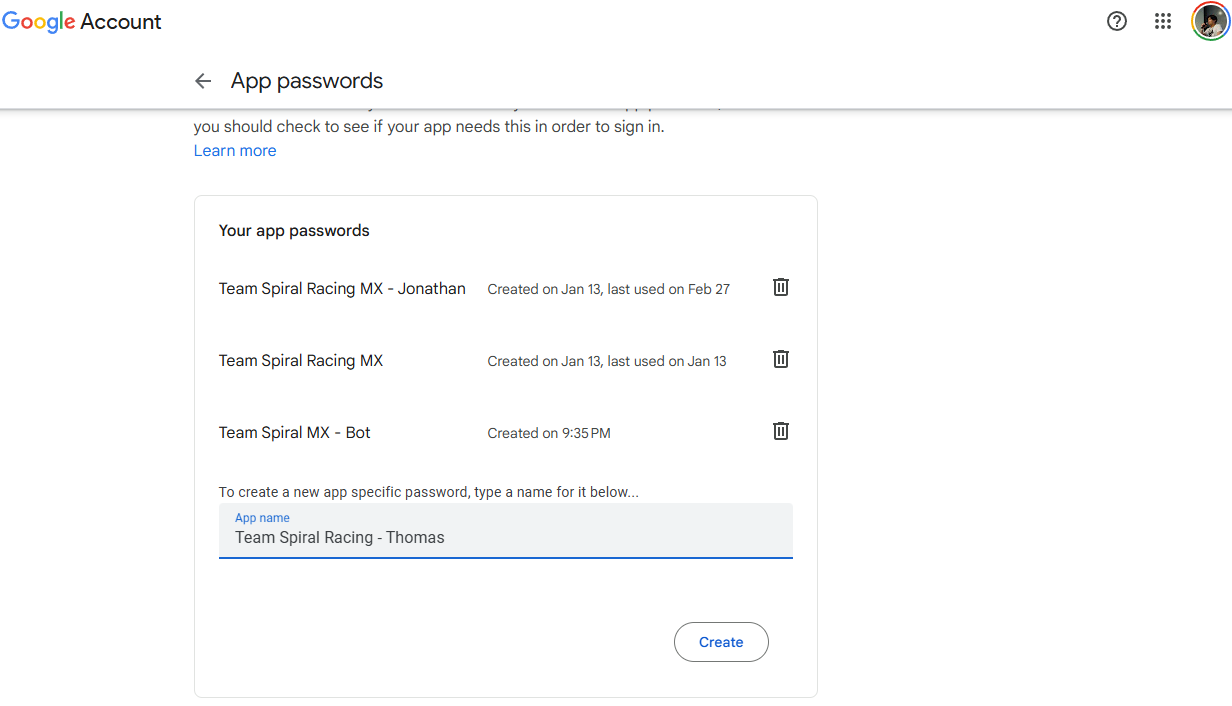The image size is (1232, 706).
Task: Click the Team Spiral Racing MX entry name
Action: 301,361
